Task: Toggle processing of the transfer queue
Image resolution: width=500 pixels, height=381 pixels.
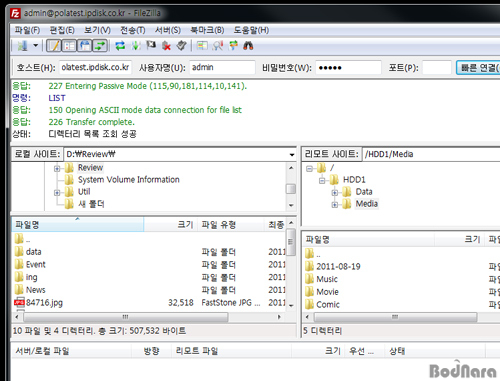Action: [136, 45]
